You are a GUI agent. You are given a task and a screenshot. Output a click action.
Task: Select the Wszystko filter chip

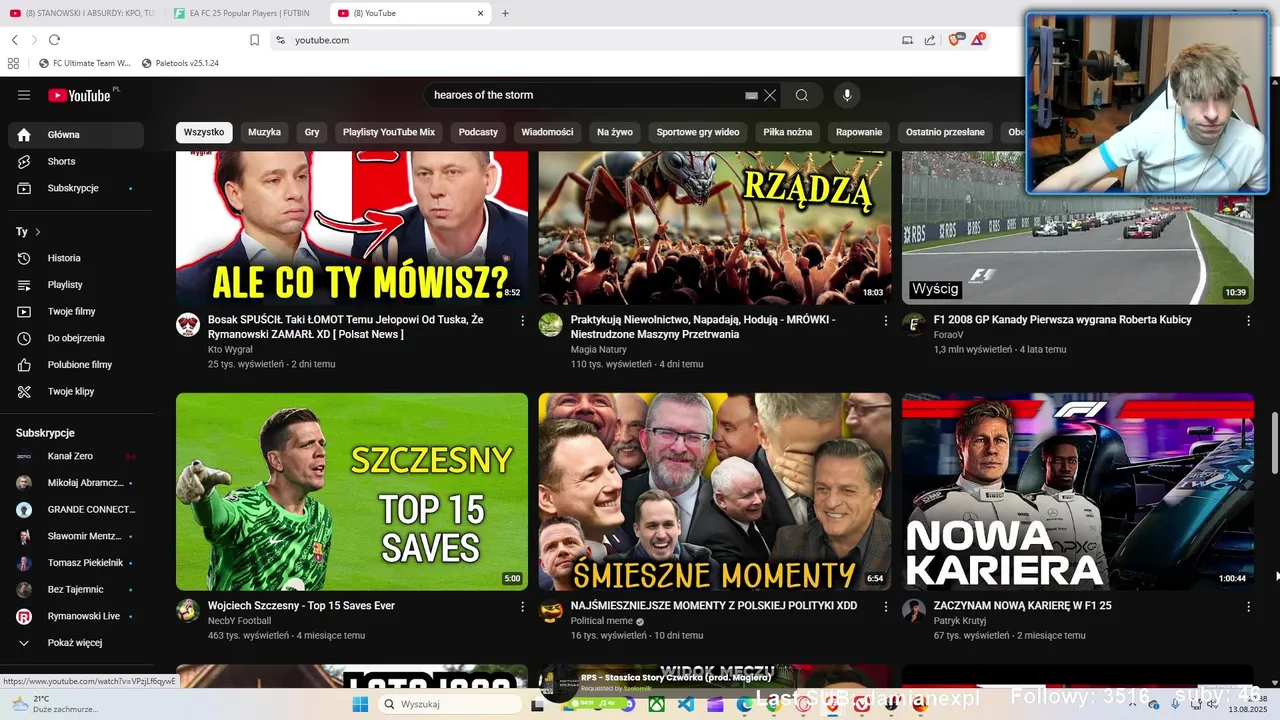coord(204,132)
